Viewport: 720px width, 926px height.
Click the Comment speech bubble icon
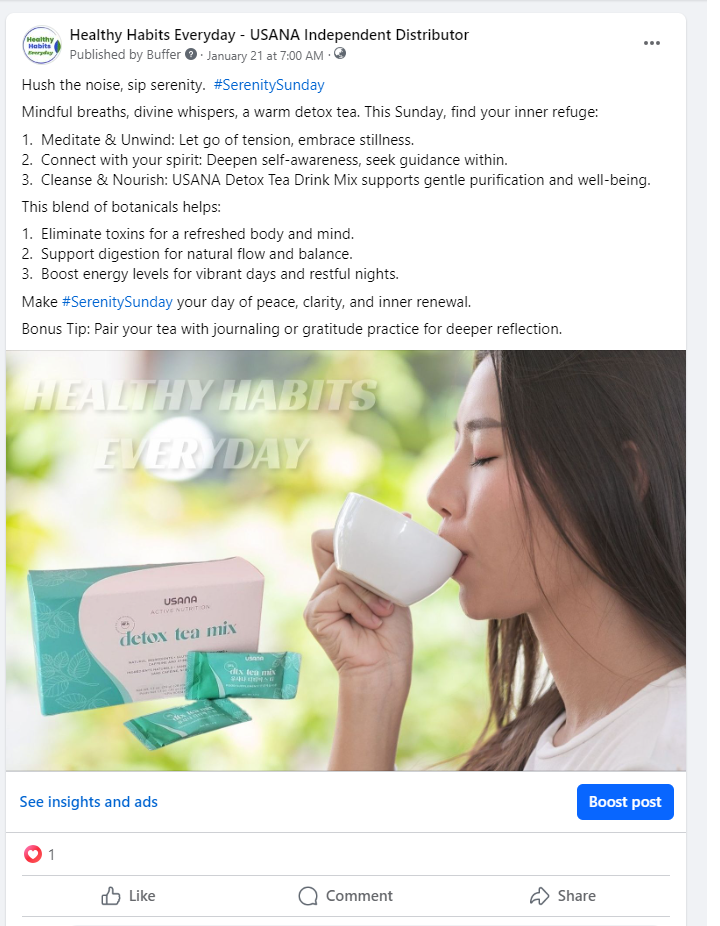coord(308,896)
